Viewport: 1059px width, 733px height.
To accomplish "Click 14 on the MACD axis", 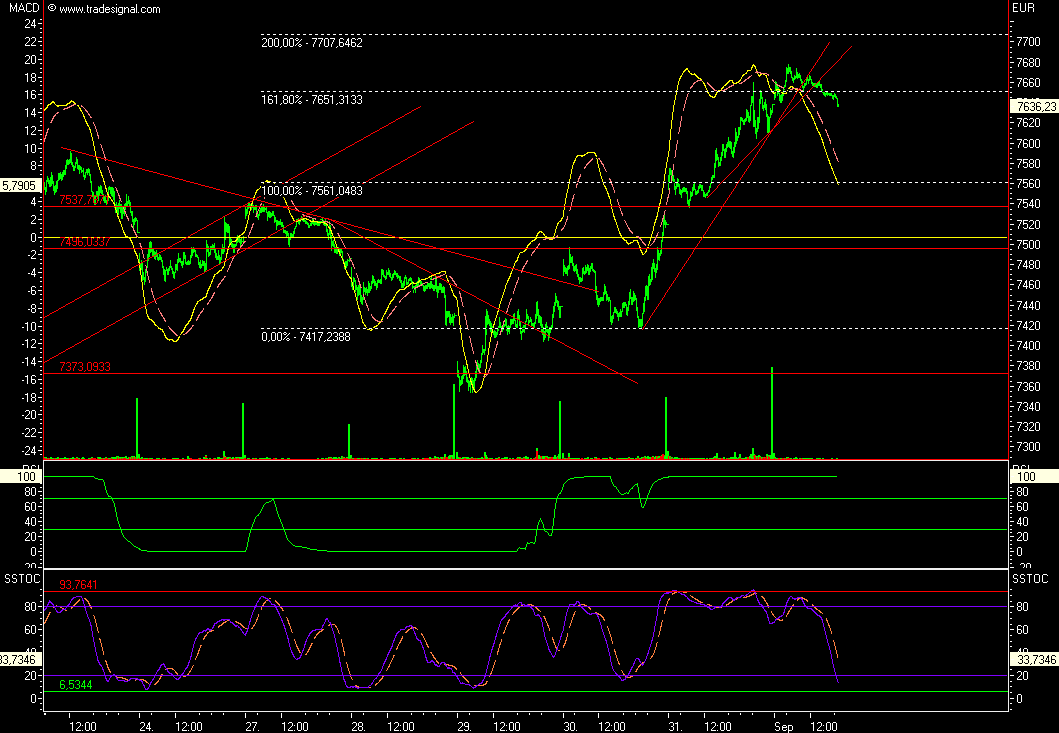I will point(30,113).
